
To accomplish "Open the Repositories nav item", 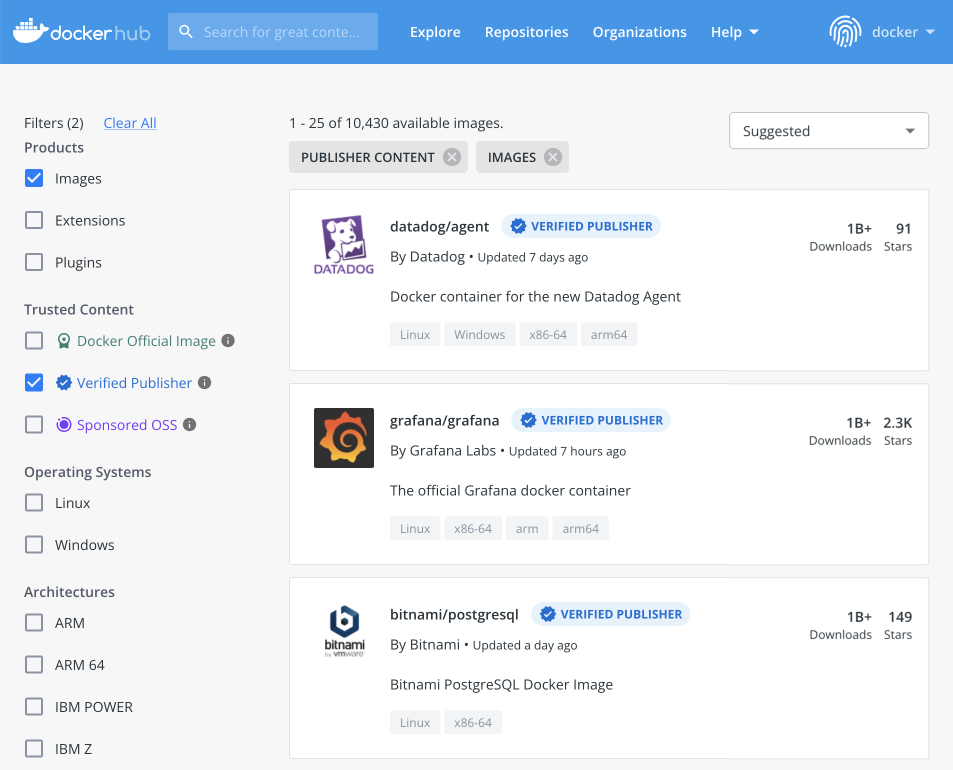I will [526, 32].
